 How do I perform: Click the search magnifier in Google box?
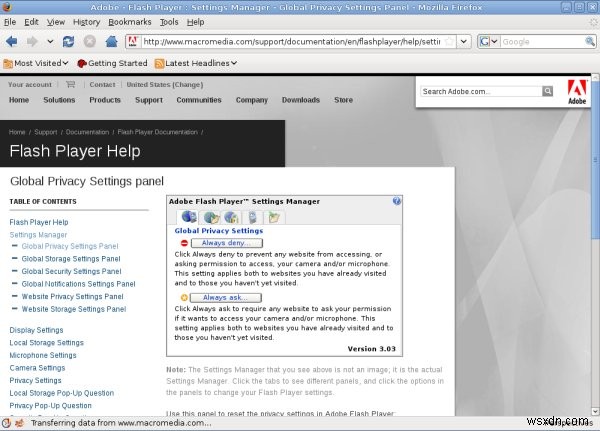(x=590, y=41)
